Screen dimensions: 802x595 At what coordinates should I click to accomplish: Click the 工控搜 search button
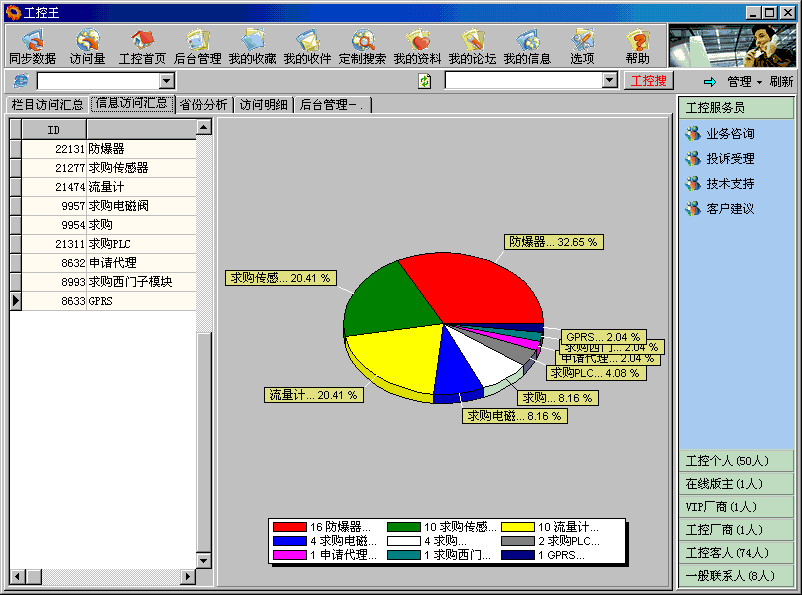pos(649,81)
